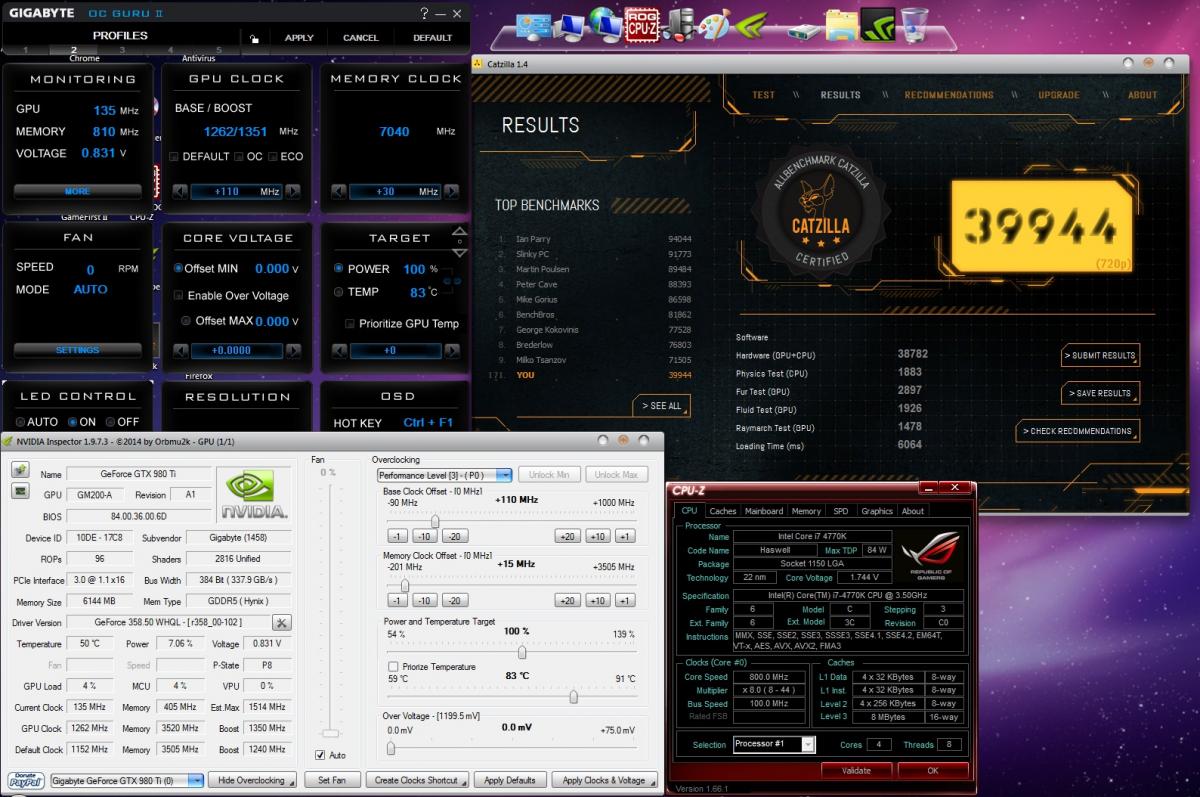Click Apply Clocks & Voltage in Inspector
Viewport: 1200px width, 797px height.
pos(603,780)
